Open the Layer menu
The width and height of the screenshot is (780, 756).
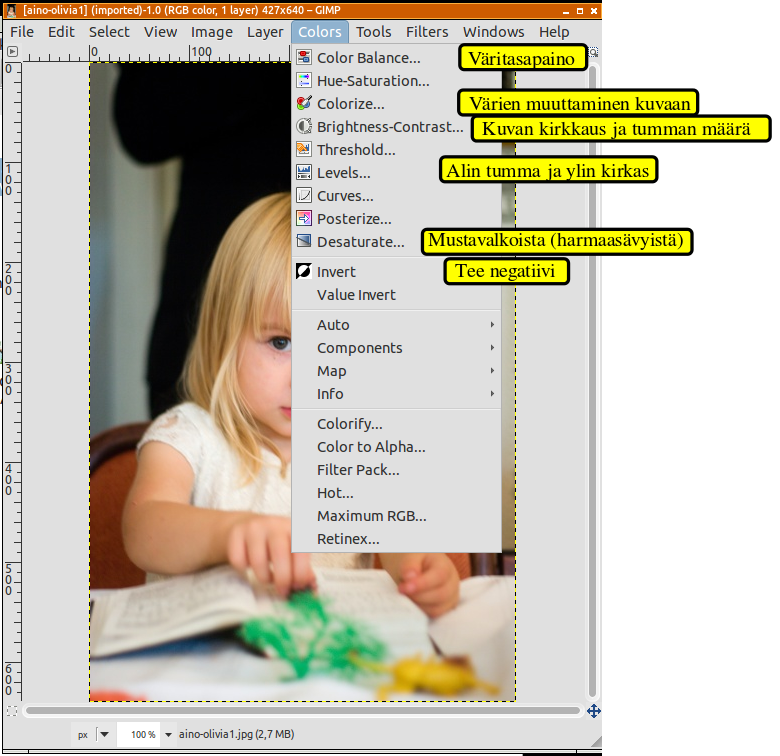tap(265, 32)
